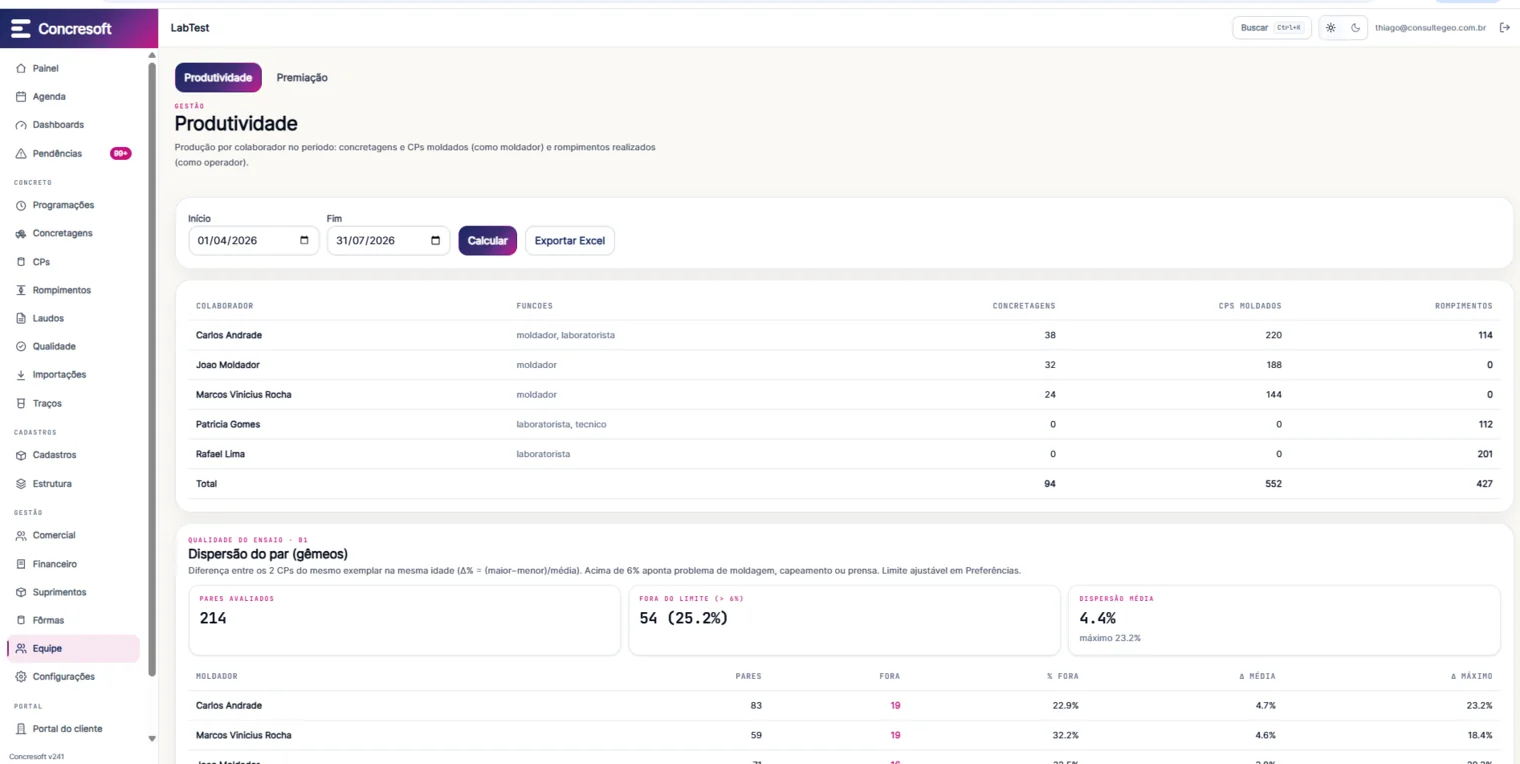Click Carlos Andrade in the COLABORADOR table
Image resolution: width=1520 pixels, height=764 pixels.
[229, 336]
